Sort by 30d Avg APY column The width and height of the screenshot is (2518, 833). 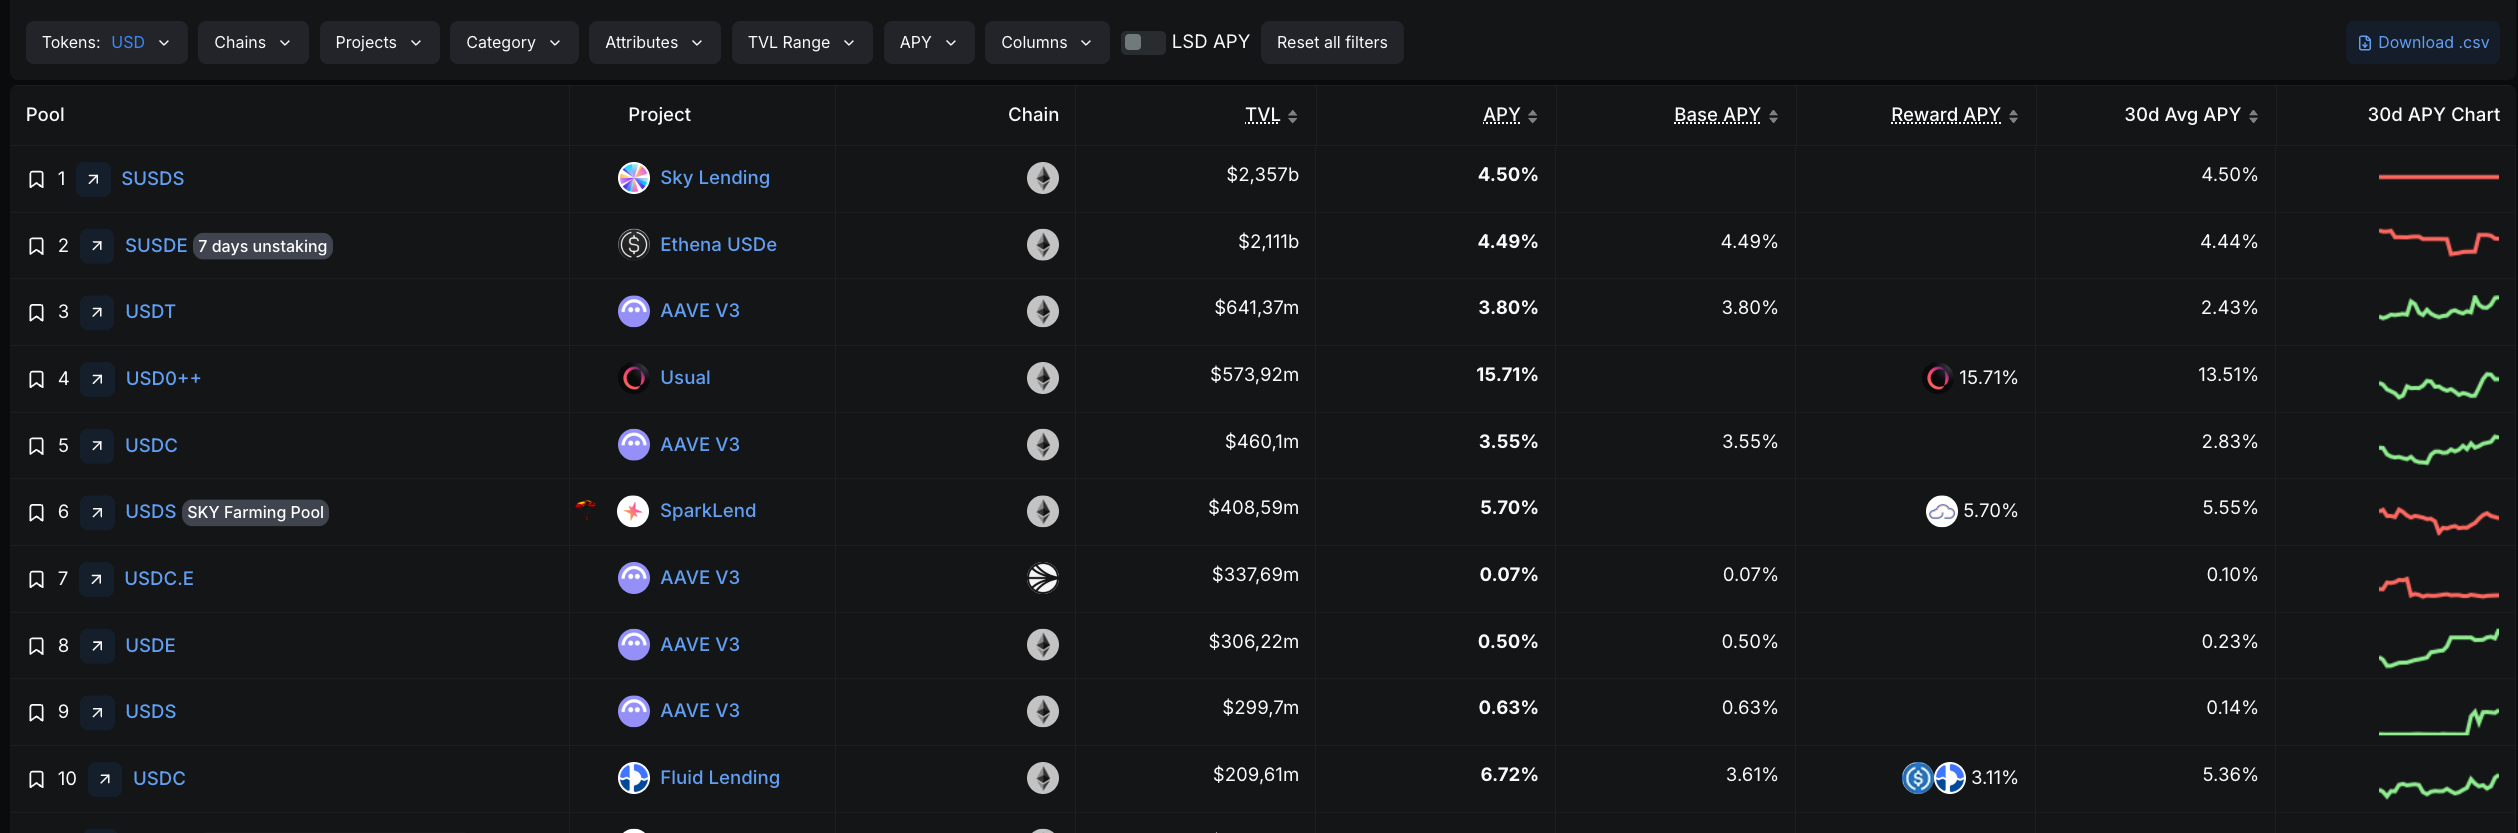pyautogui.click(x=2191, y=115)
